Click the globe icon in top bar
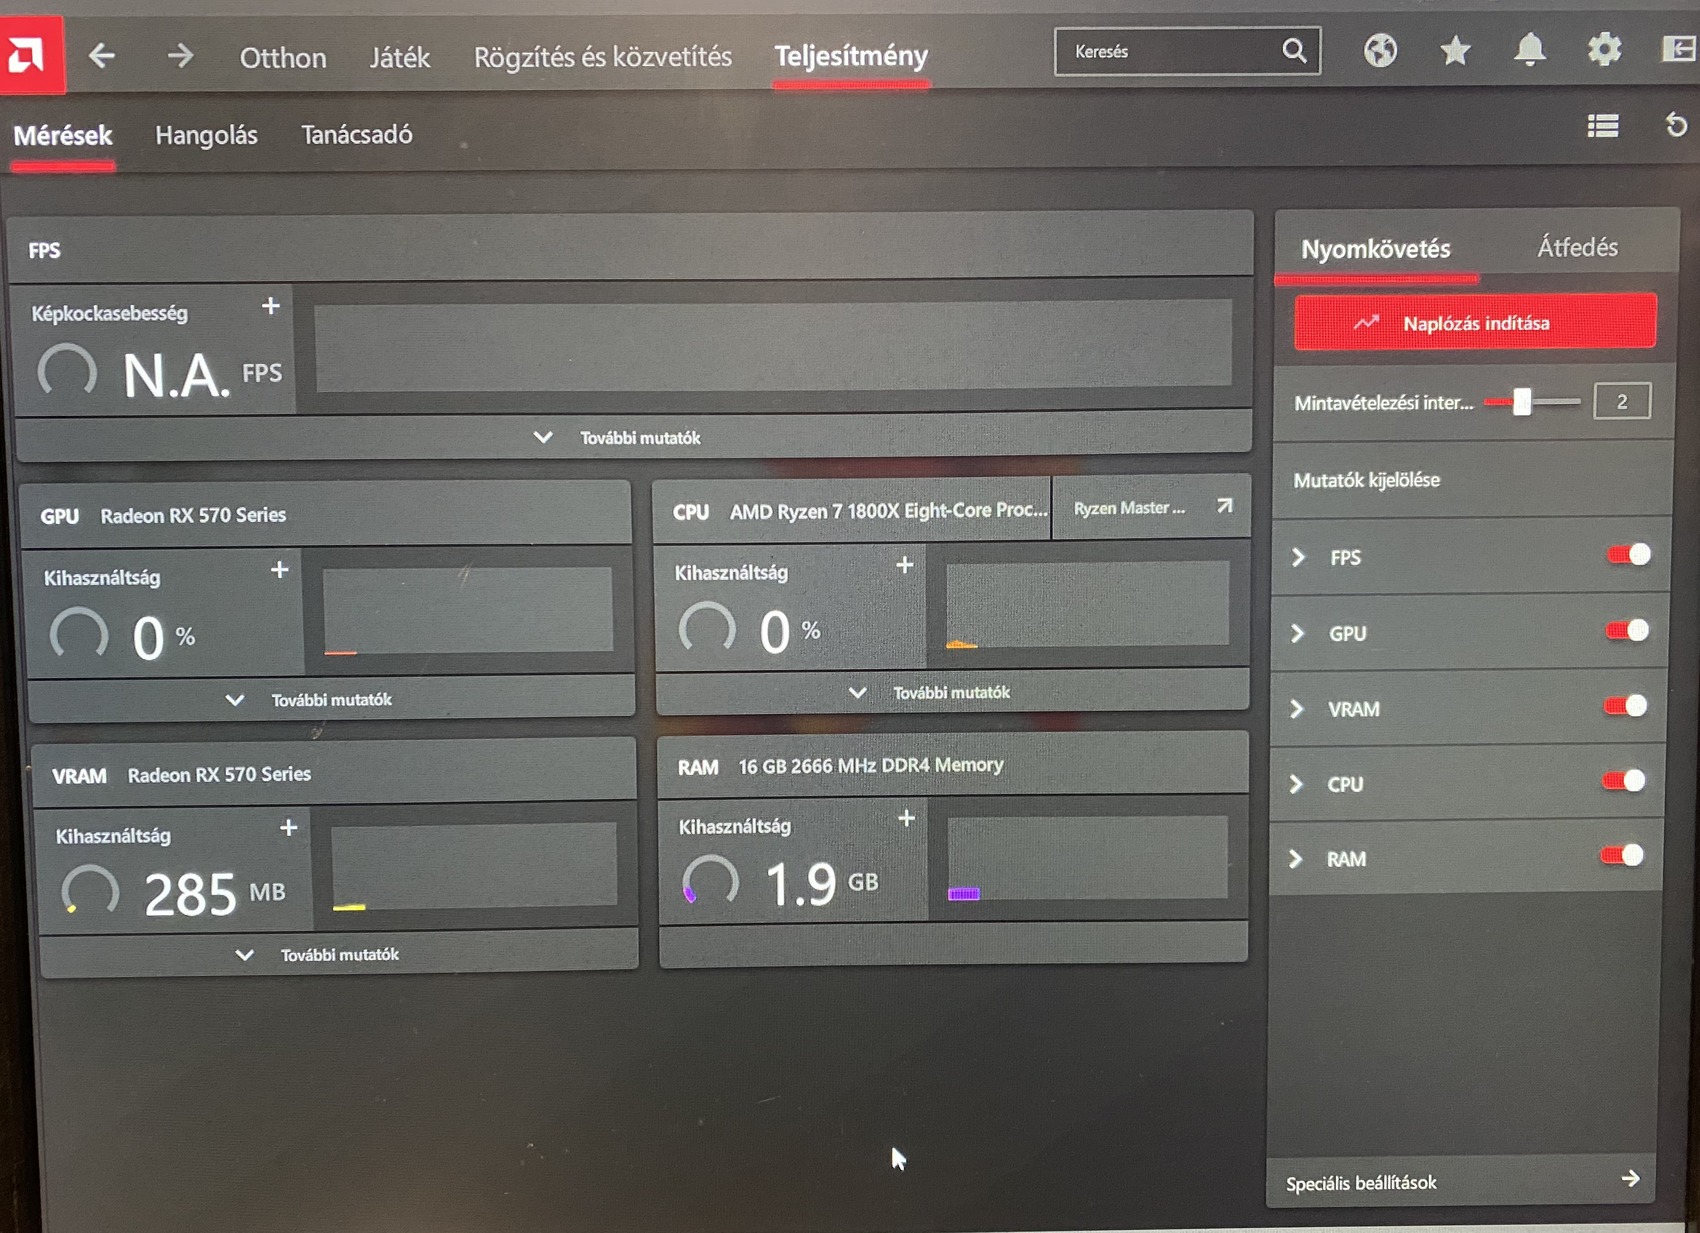This screenshot has width=1700, height=1233. click(1380, 51)
